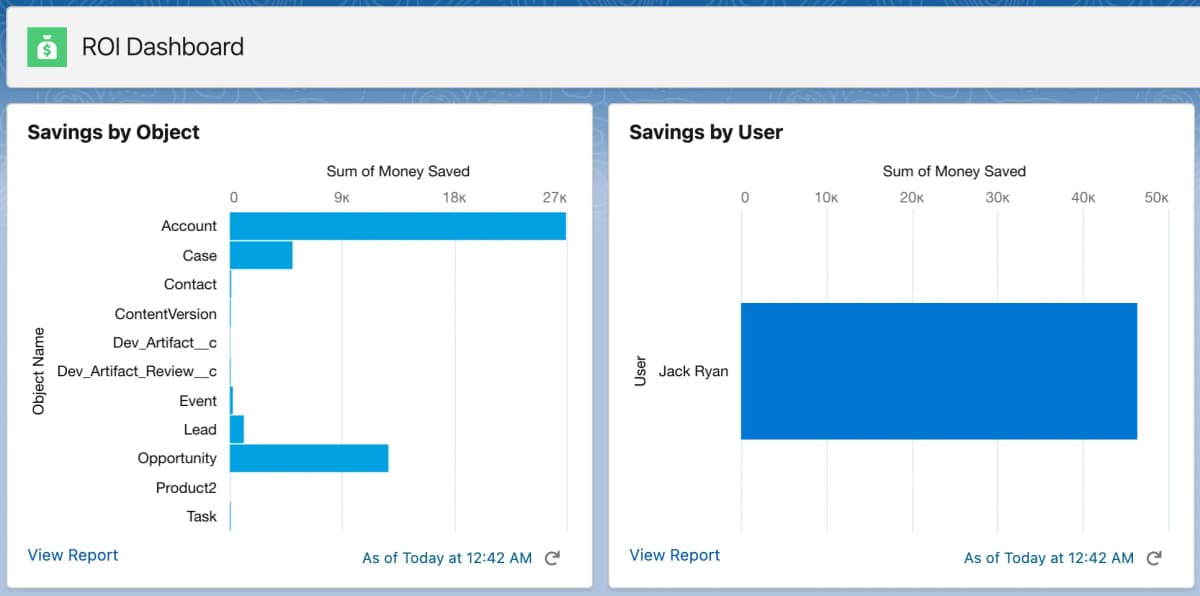Open View Report under Savings by User
The height and width of the screenshot is (596, 1200).
675,555
